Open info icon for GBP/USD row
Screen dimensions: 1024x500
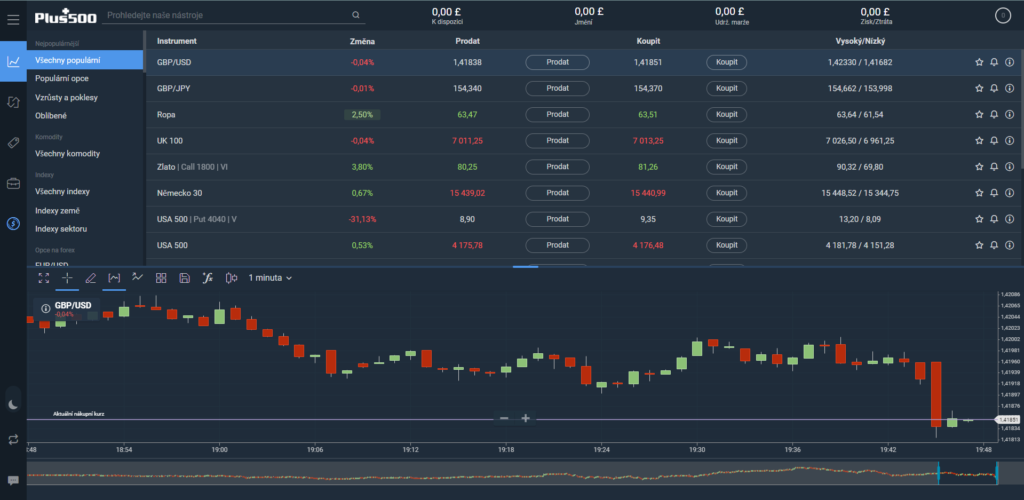click(x=1009, y=62)
